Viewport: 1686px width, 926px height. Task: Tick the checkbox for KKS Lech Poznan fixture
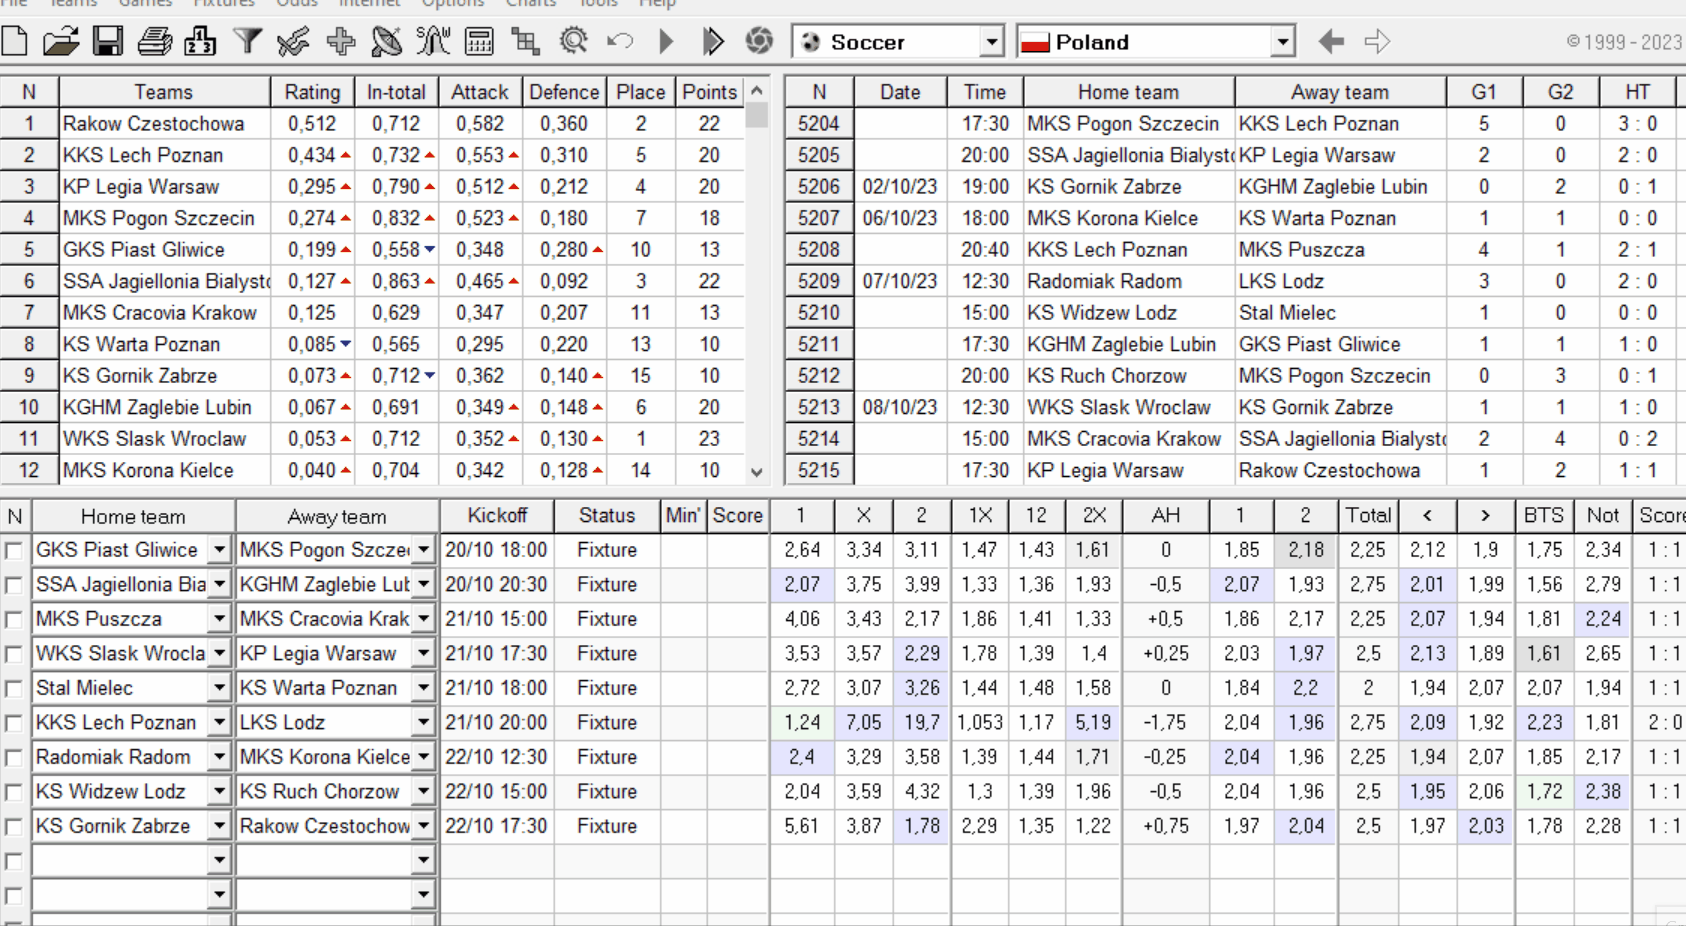[x=14, y=723]
